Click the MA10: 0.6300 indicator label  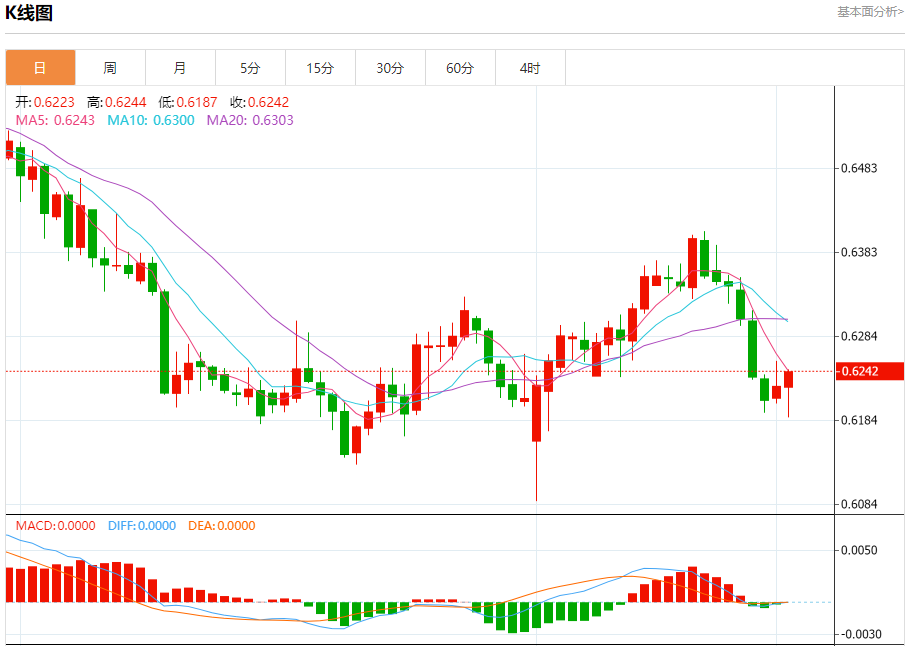(151, 120)
